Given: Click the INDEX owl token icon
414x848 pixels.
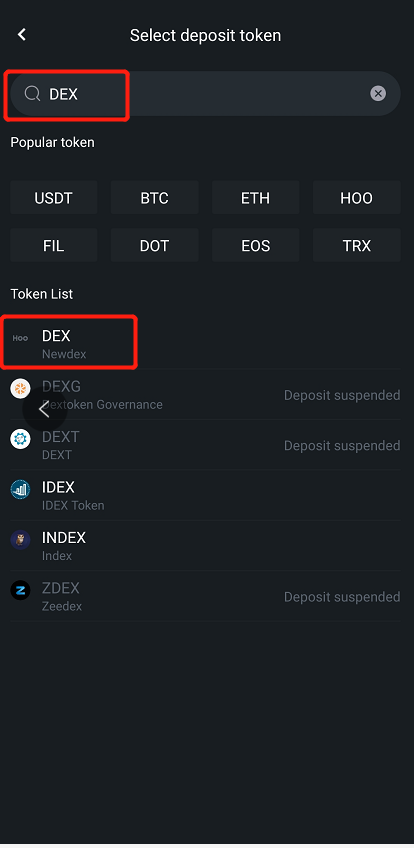Looking at the screenshot, I should pos(21,540).
